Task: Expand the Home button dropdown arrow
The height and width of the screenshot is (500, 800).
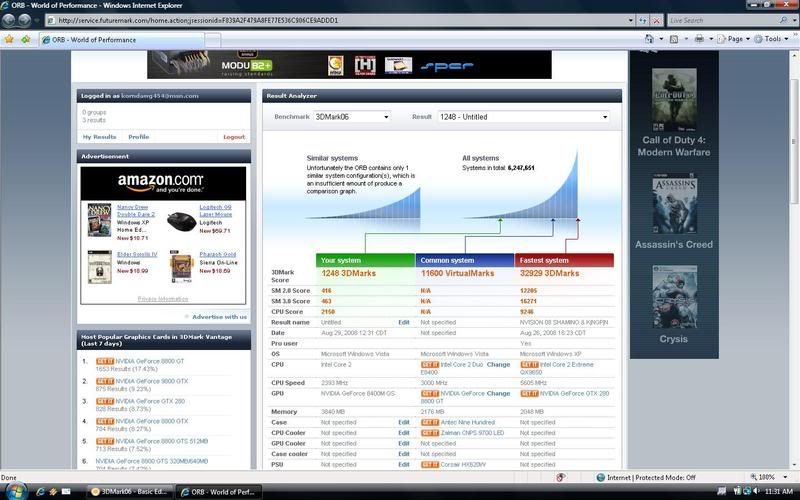Action: [661, 39]
